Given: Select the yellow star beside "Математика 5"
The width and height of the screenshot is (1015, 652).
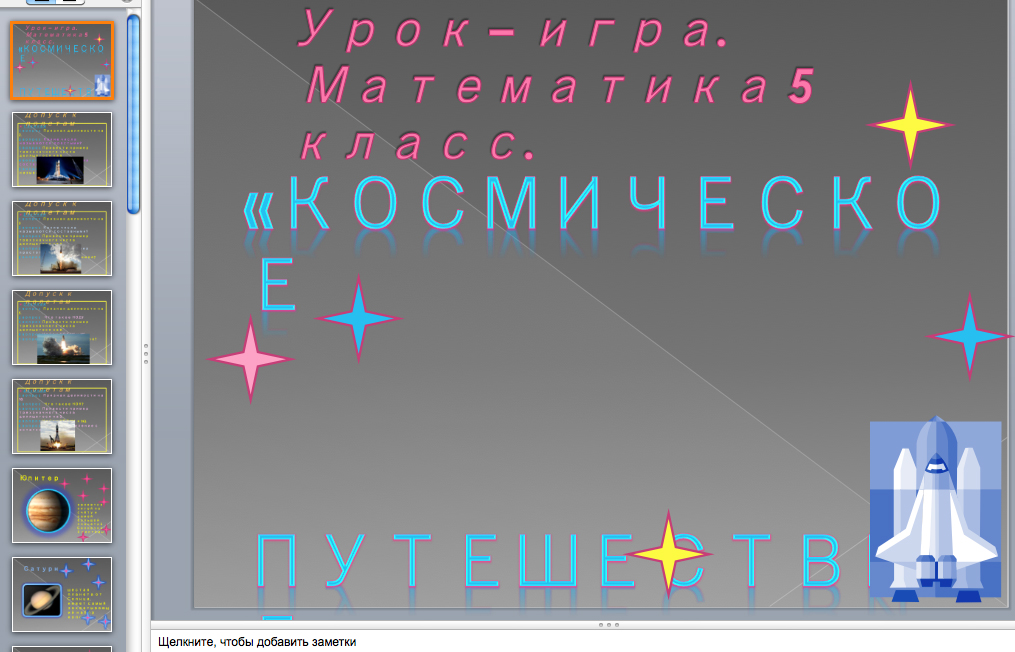Looking at the screenshot, I should [909, 124].
